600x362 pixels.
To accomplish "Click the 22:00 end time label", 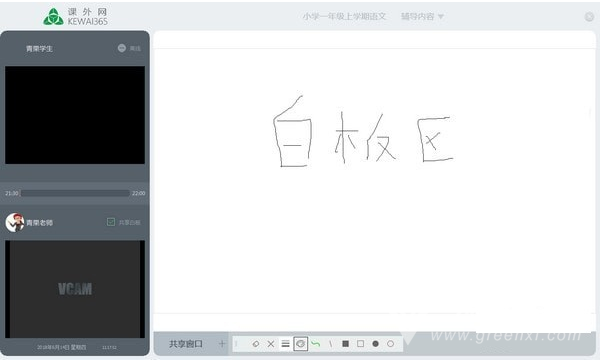I will tap(139, 193).
